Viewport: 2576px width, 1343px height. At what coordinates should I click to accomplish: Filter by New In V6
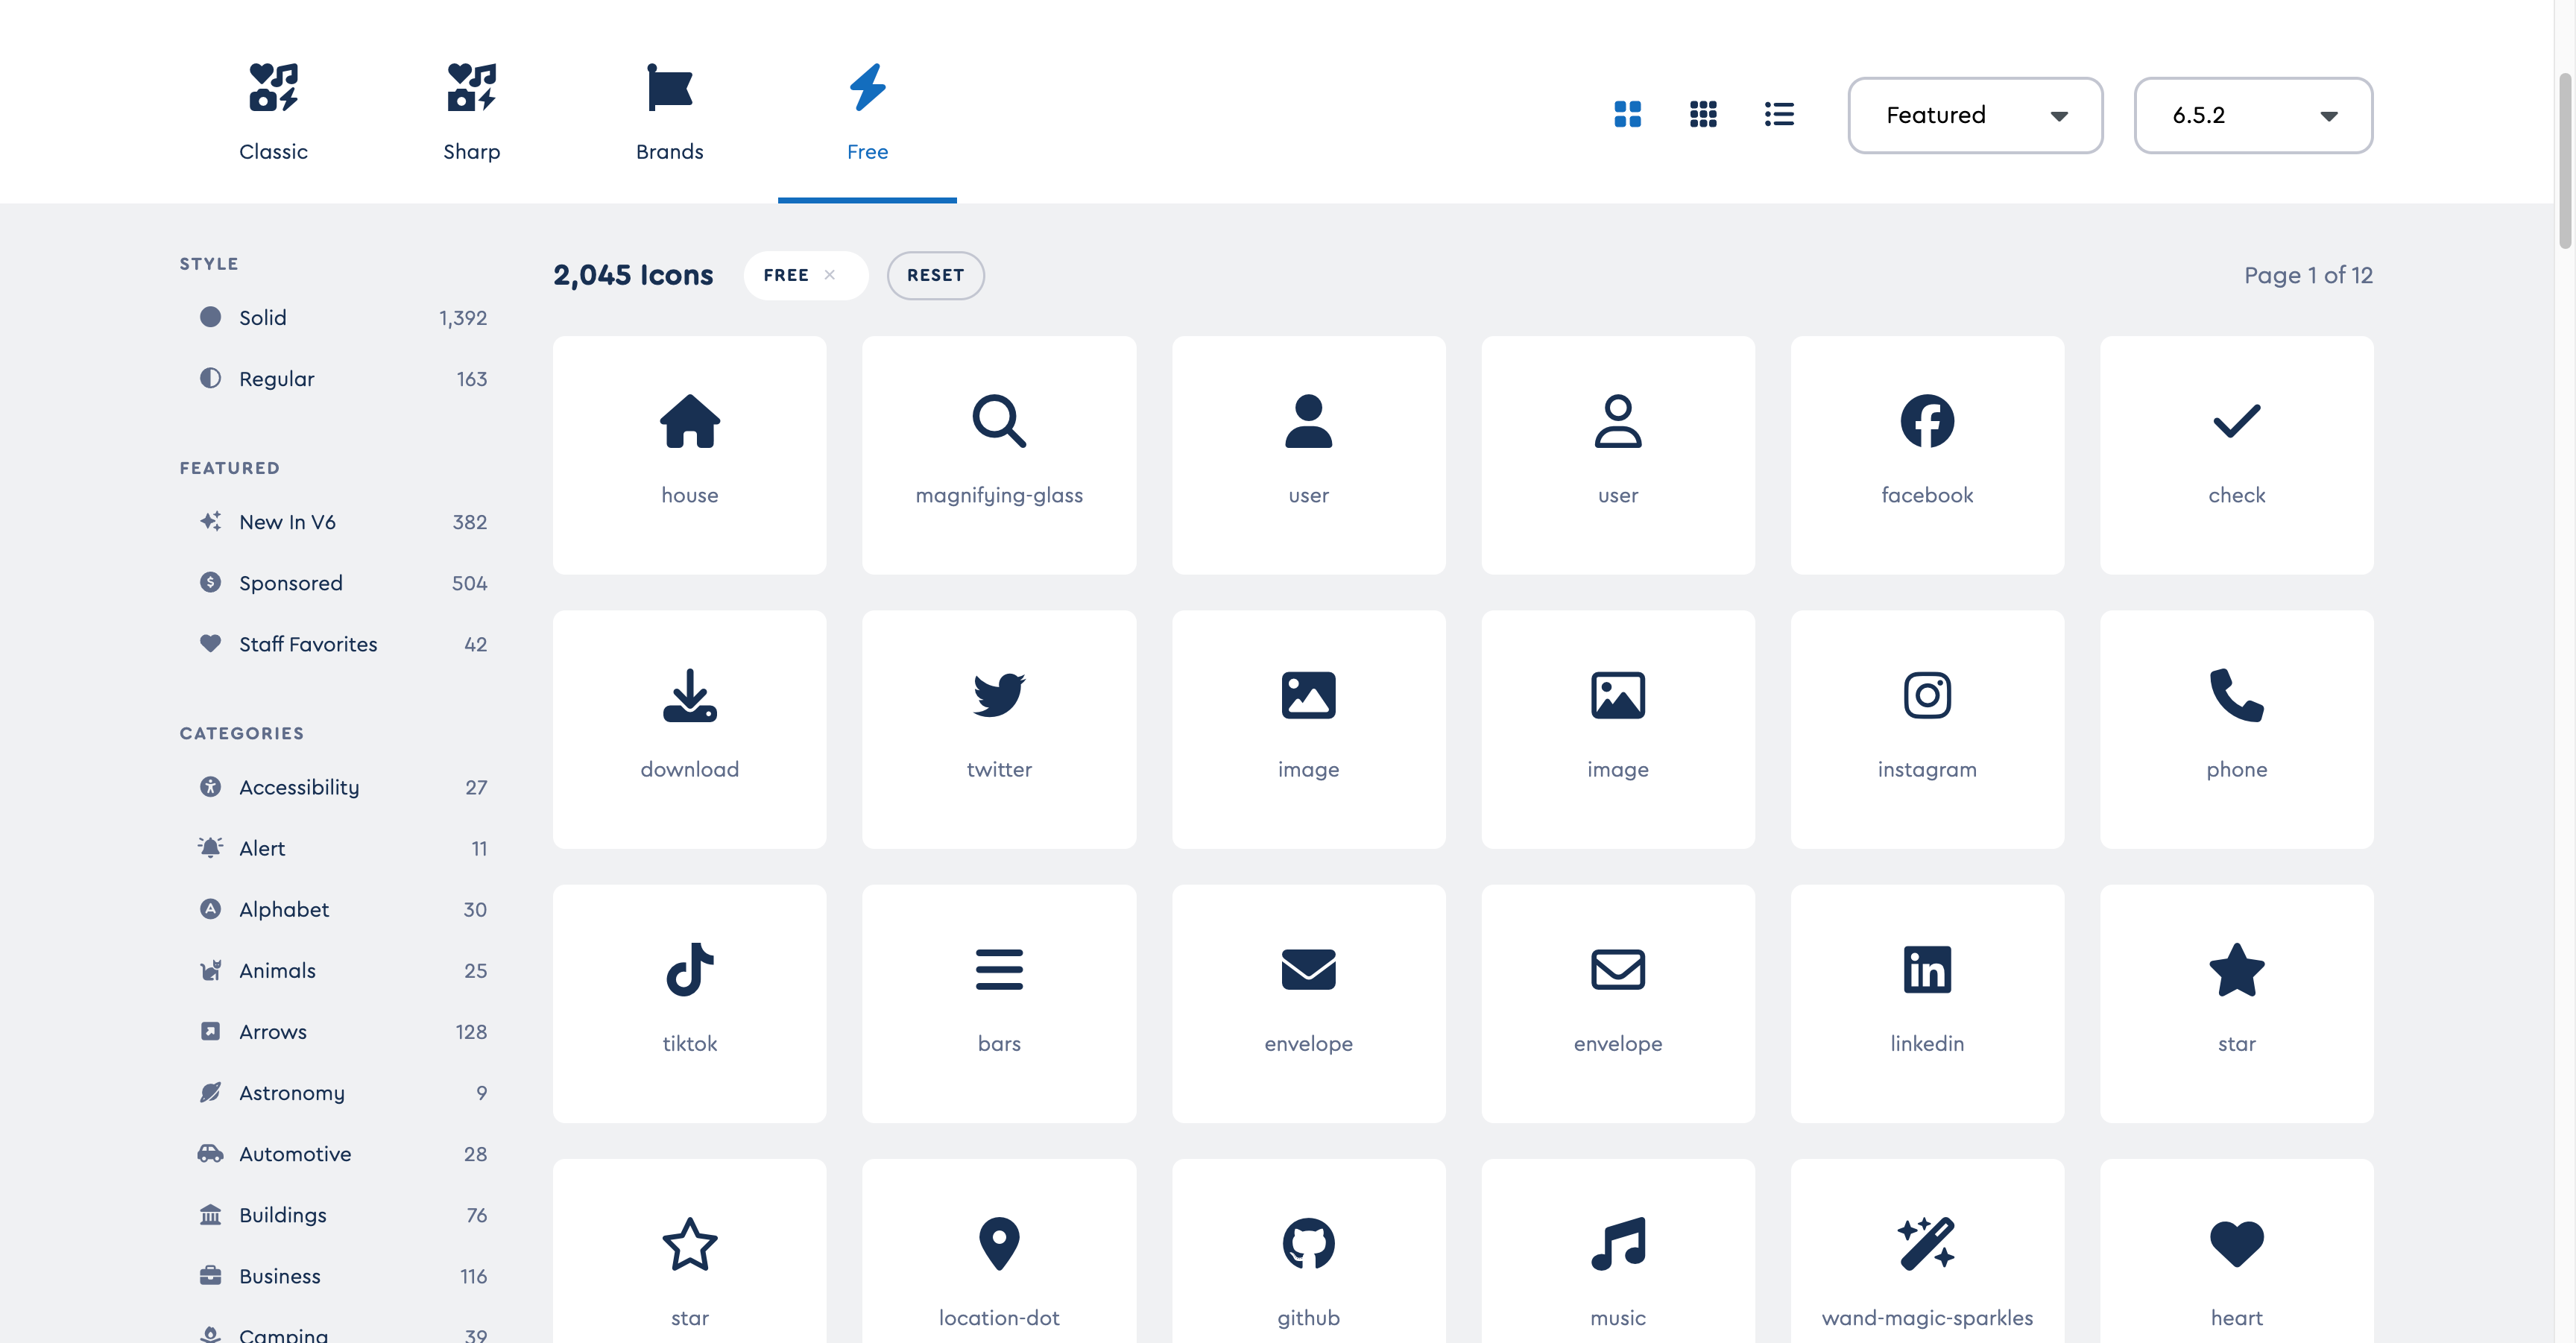(x=342, y=521)
